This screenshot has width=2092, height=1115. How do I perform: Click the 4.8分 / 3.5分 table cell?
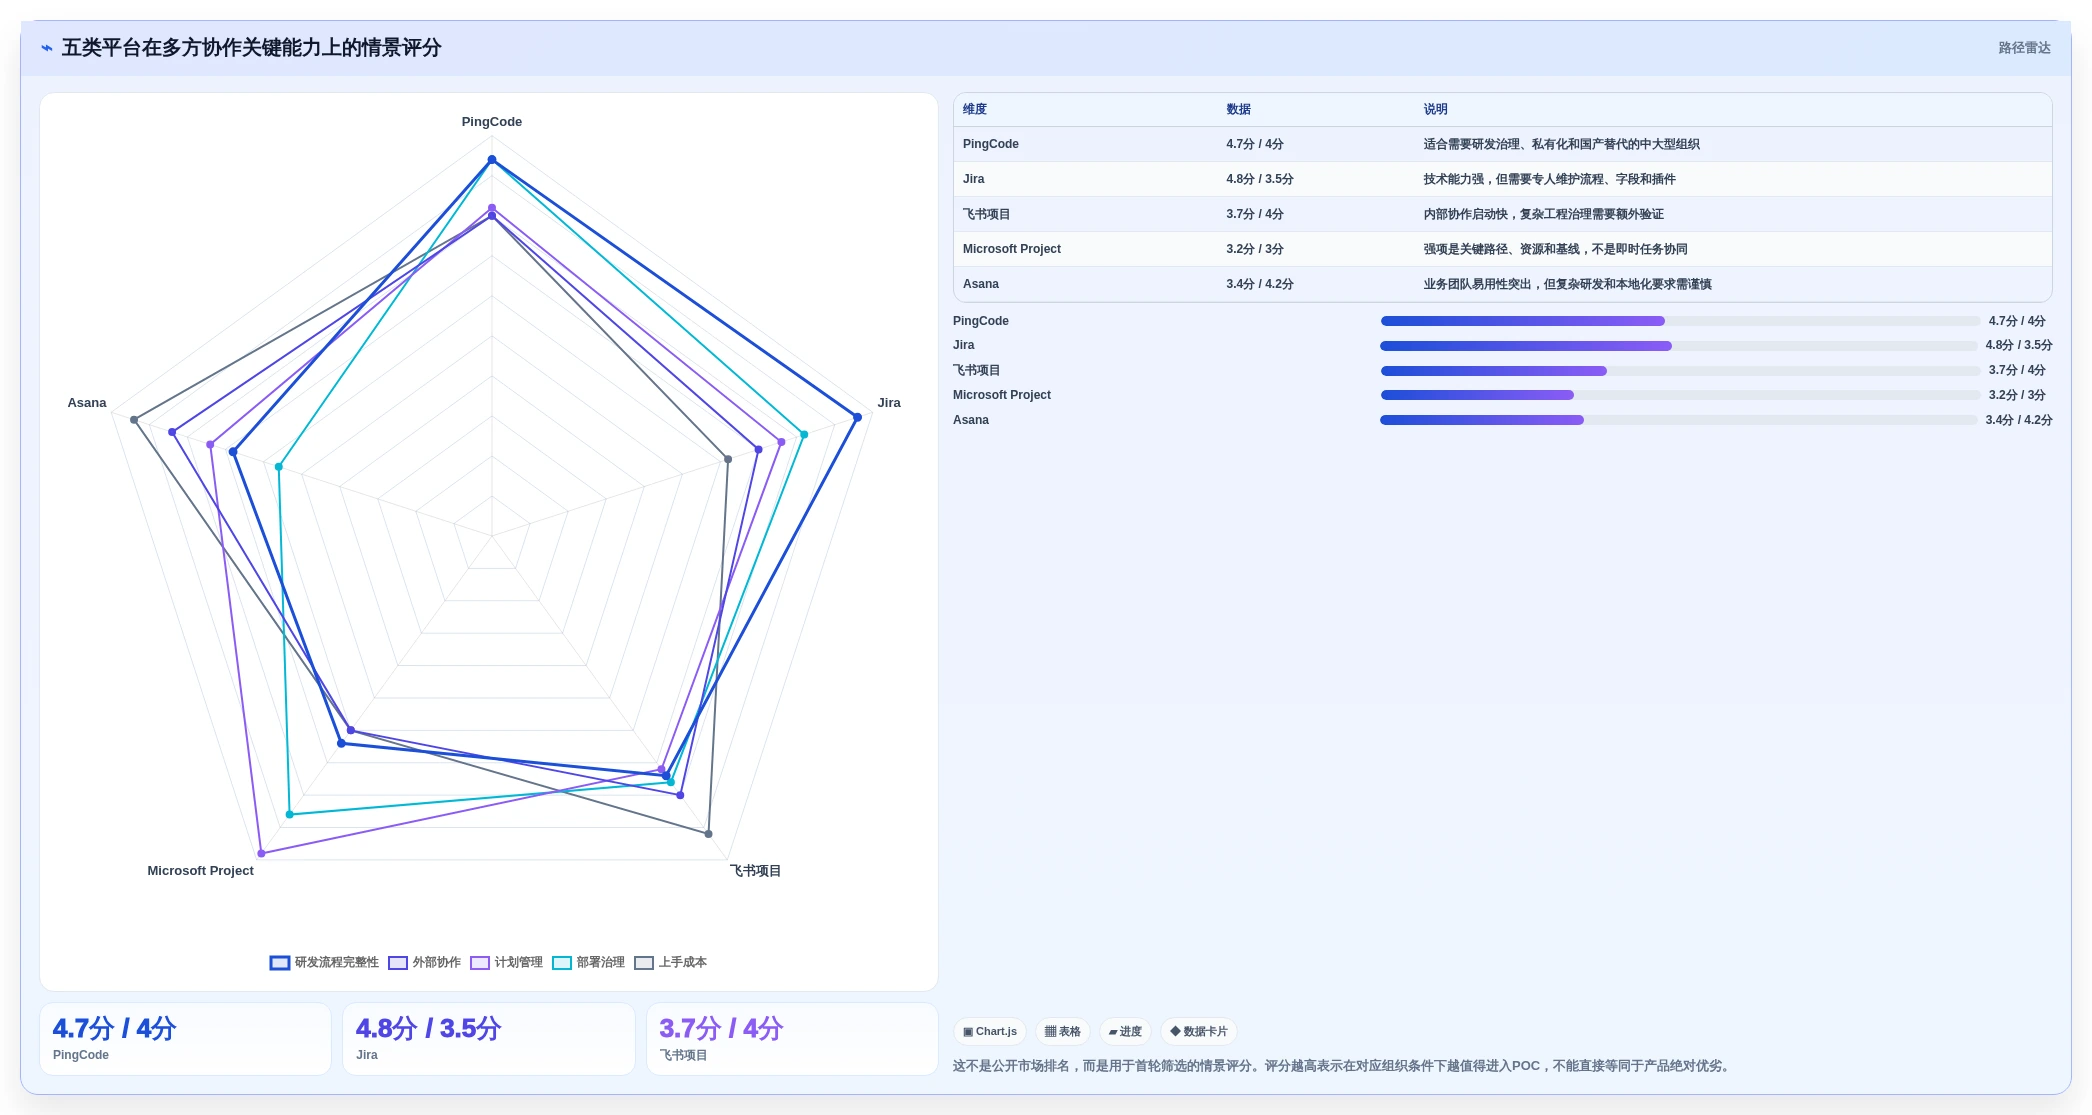[1260, 179]
